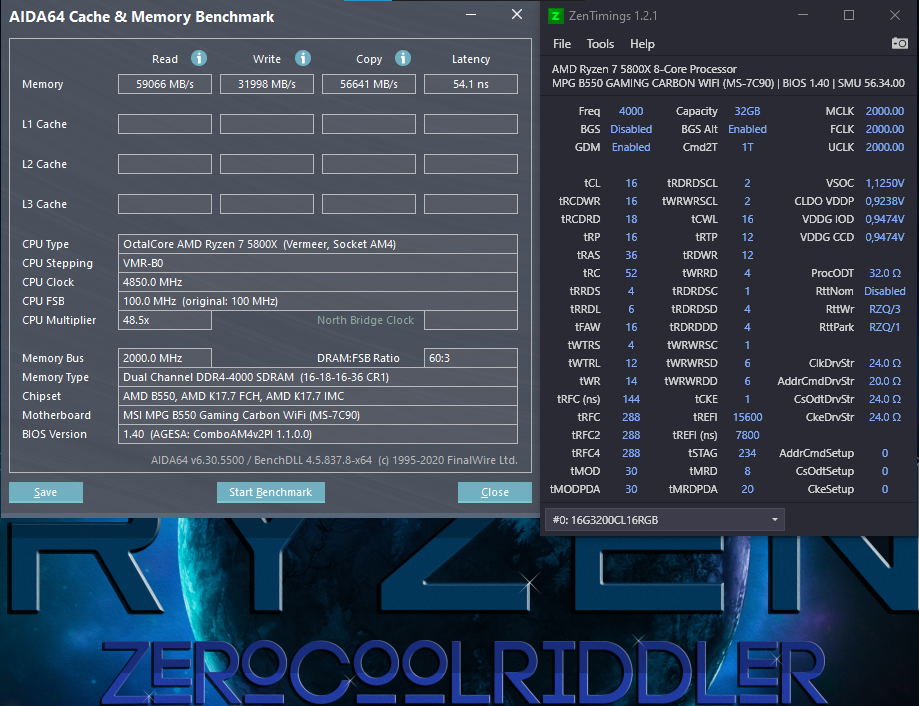Click the AIDA64 Cache & Memory Benchmark title

click(142, 16)
